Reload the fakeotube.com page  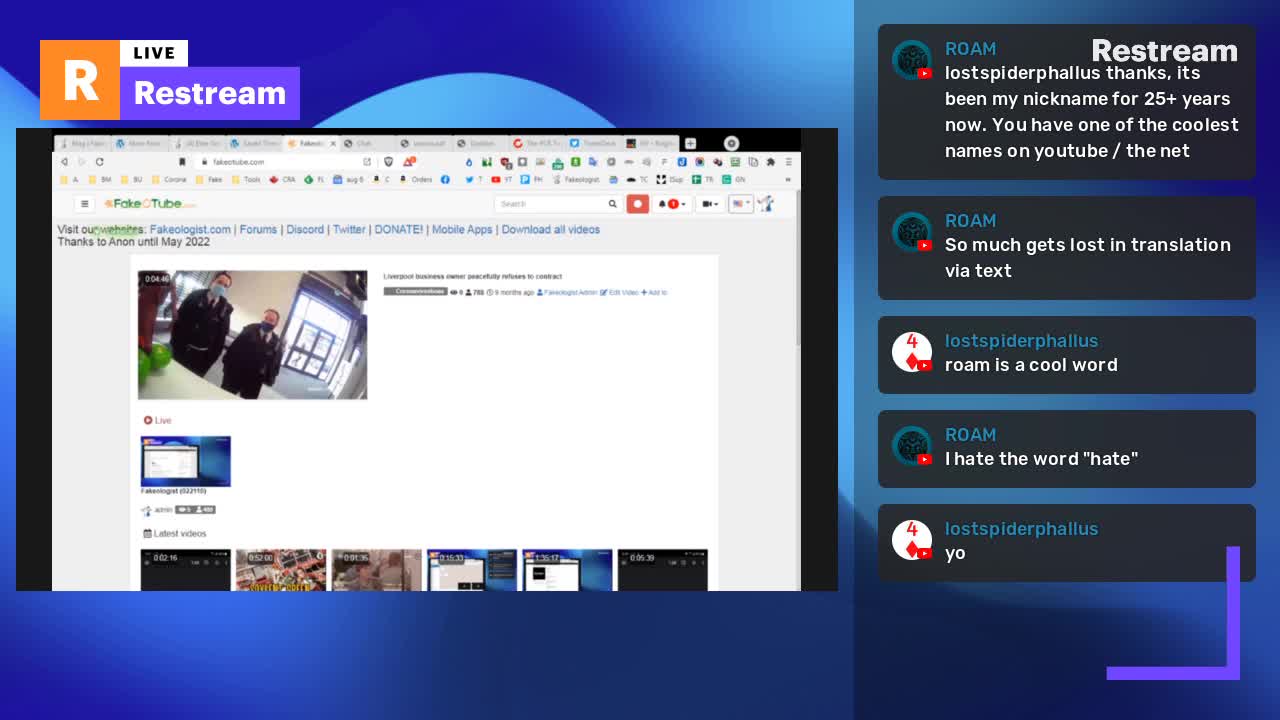pyautogui.click(x=99, y=161)
